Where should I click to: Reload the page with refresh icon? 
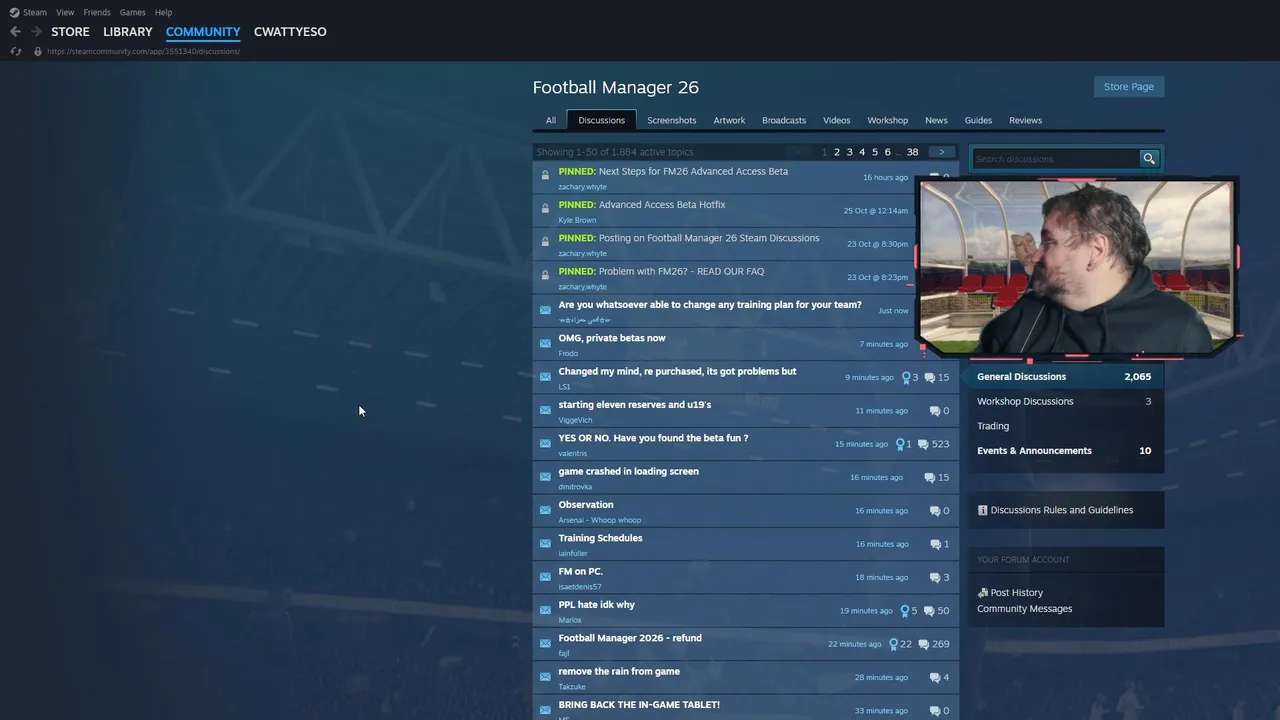pos(15,51)
